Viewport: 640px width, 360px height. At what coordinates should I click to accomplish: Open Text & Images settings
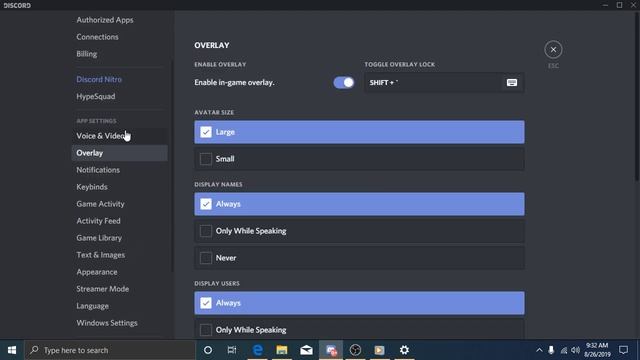[x=100, y=255]
